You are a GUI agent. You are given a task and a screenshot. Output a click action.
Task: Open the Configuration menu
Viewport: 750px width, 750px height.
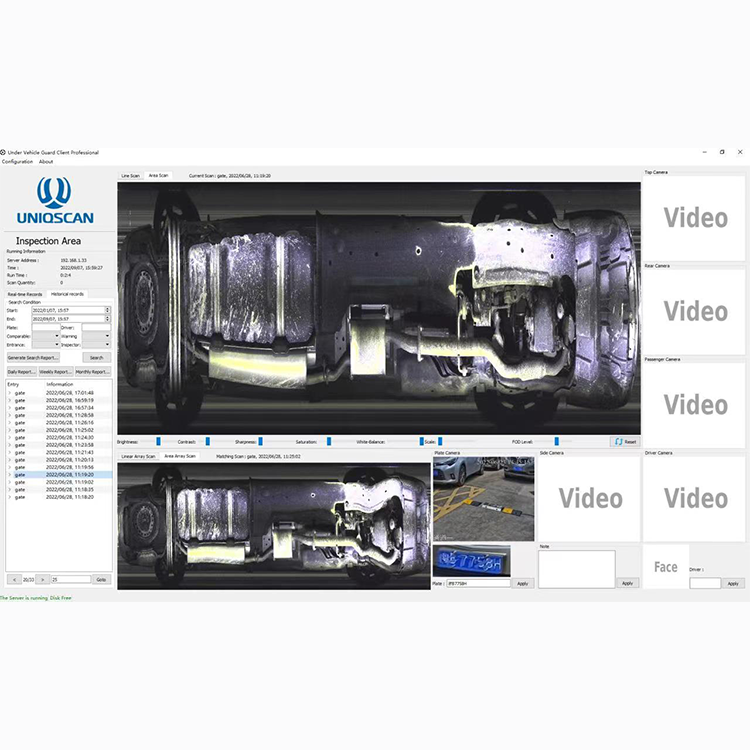(x=17, y=162)
